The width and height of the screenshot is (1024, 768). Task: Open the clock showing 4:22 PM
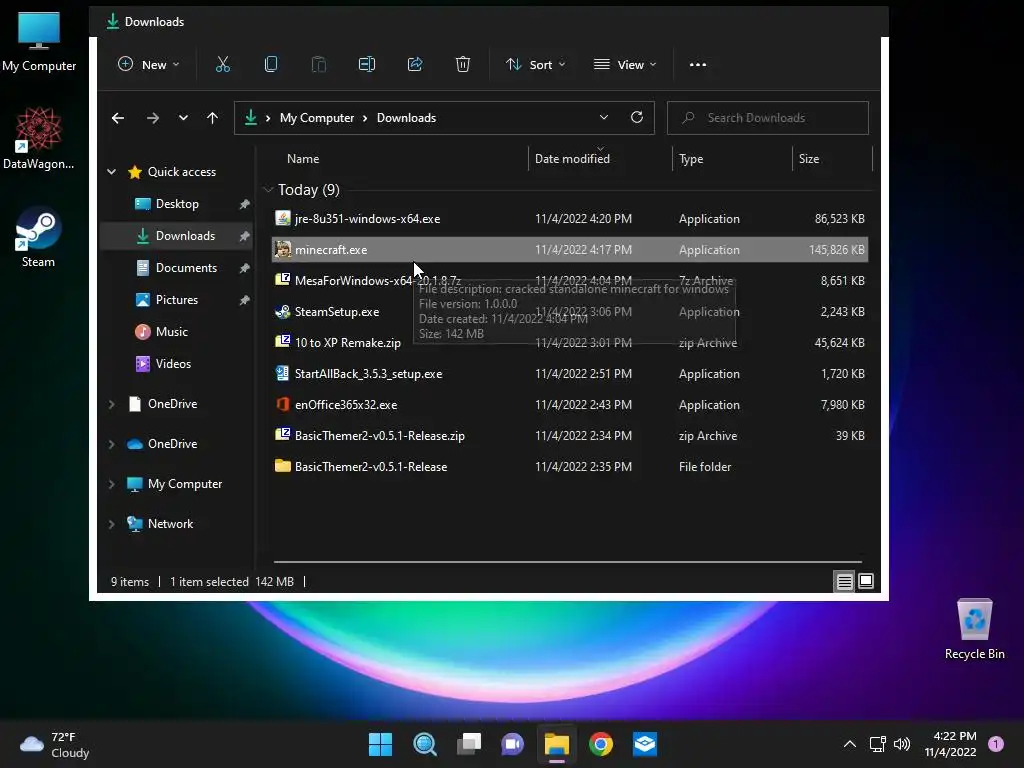click(x=950, y=744)
